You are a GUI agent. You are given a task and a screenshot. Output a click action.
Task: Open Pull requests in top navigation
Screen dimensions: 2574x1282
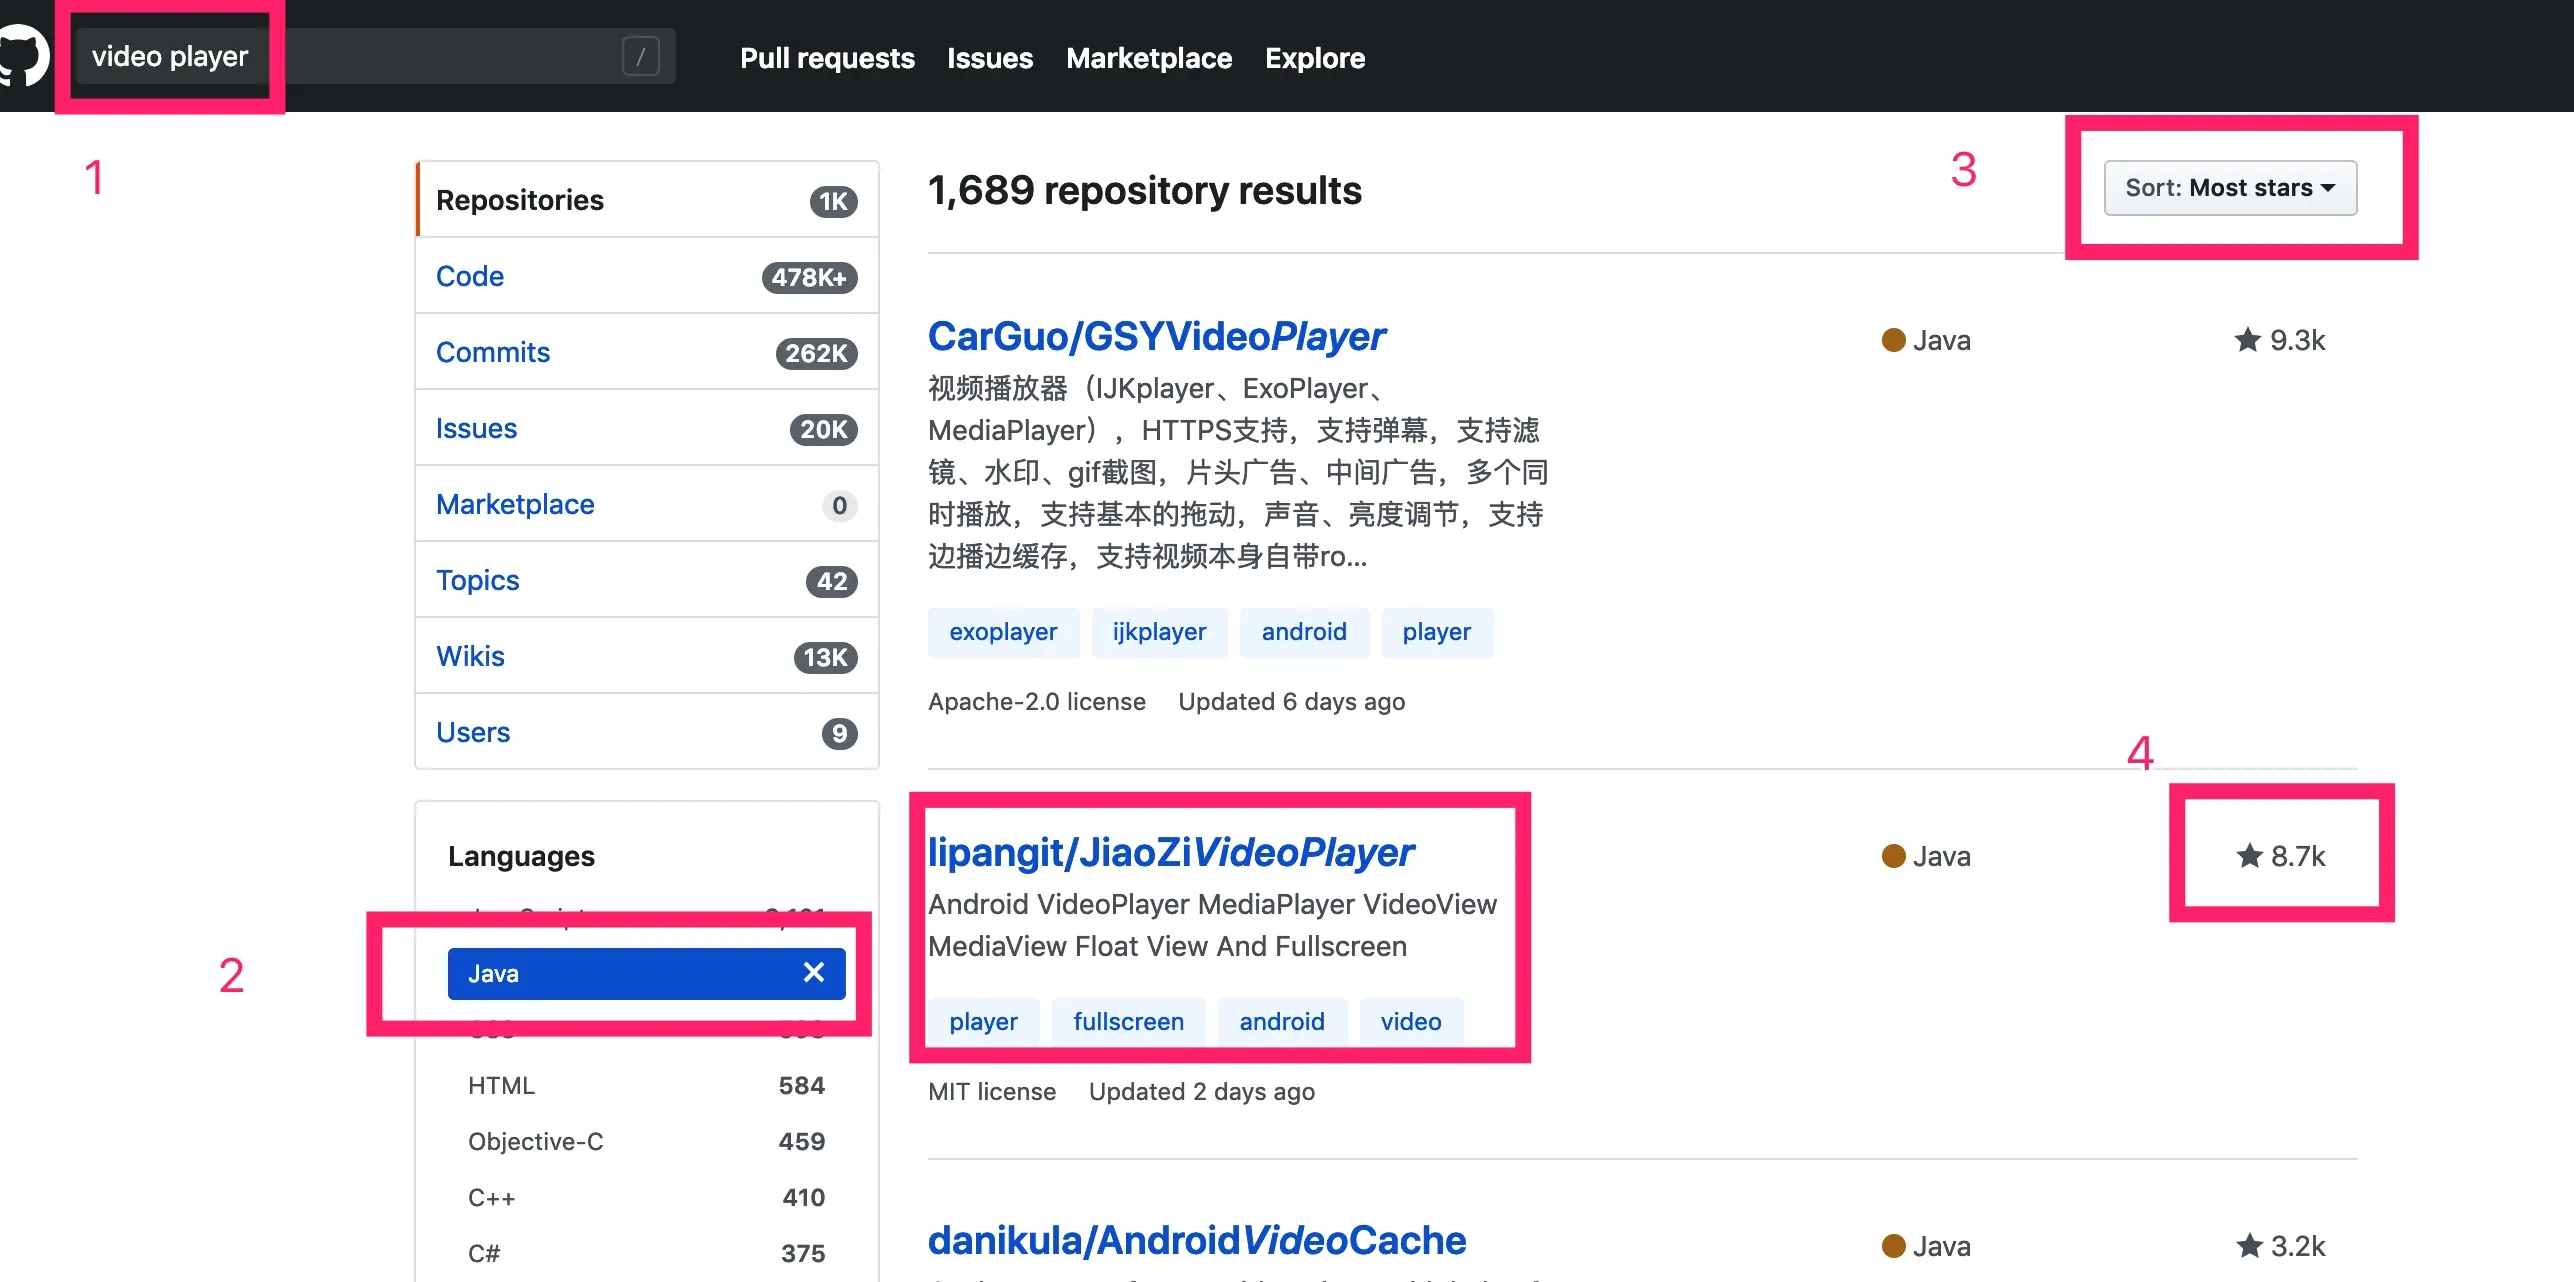click(827, 58)
